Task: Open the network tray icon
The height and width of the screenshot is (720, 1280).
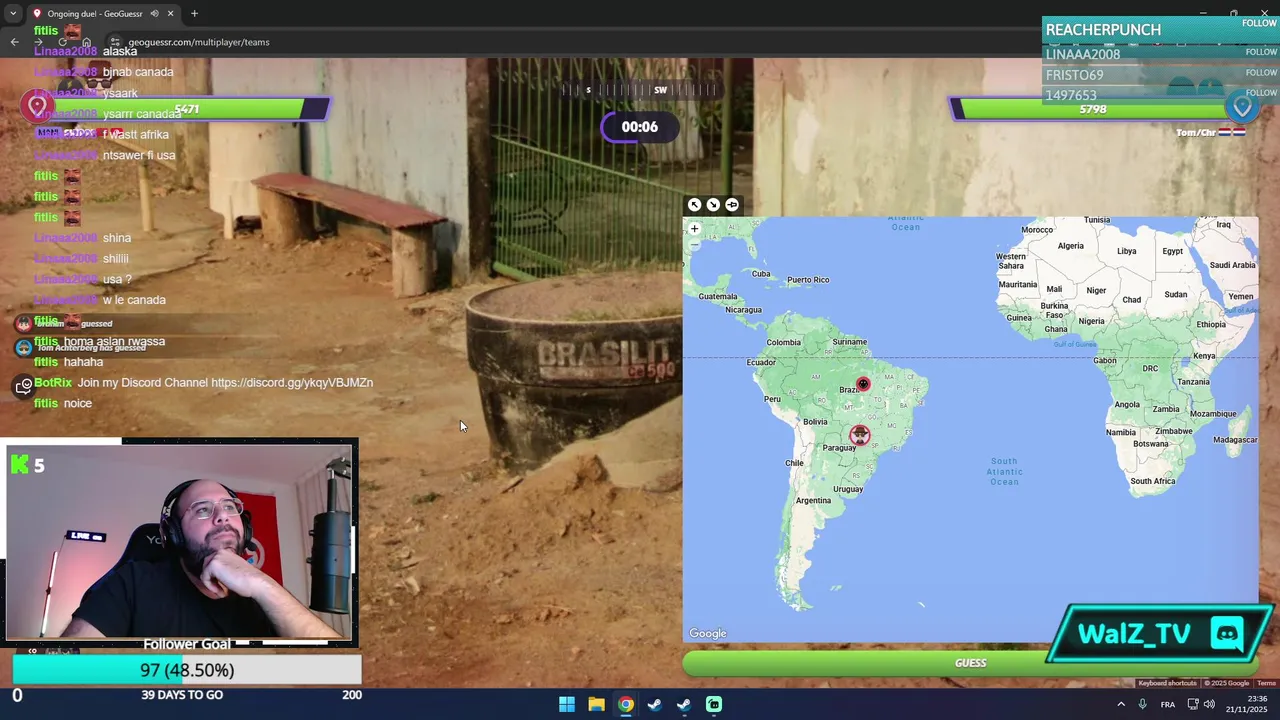Action: [1193, 704]
